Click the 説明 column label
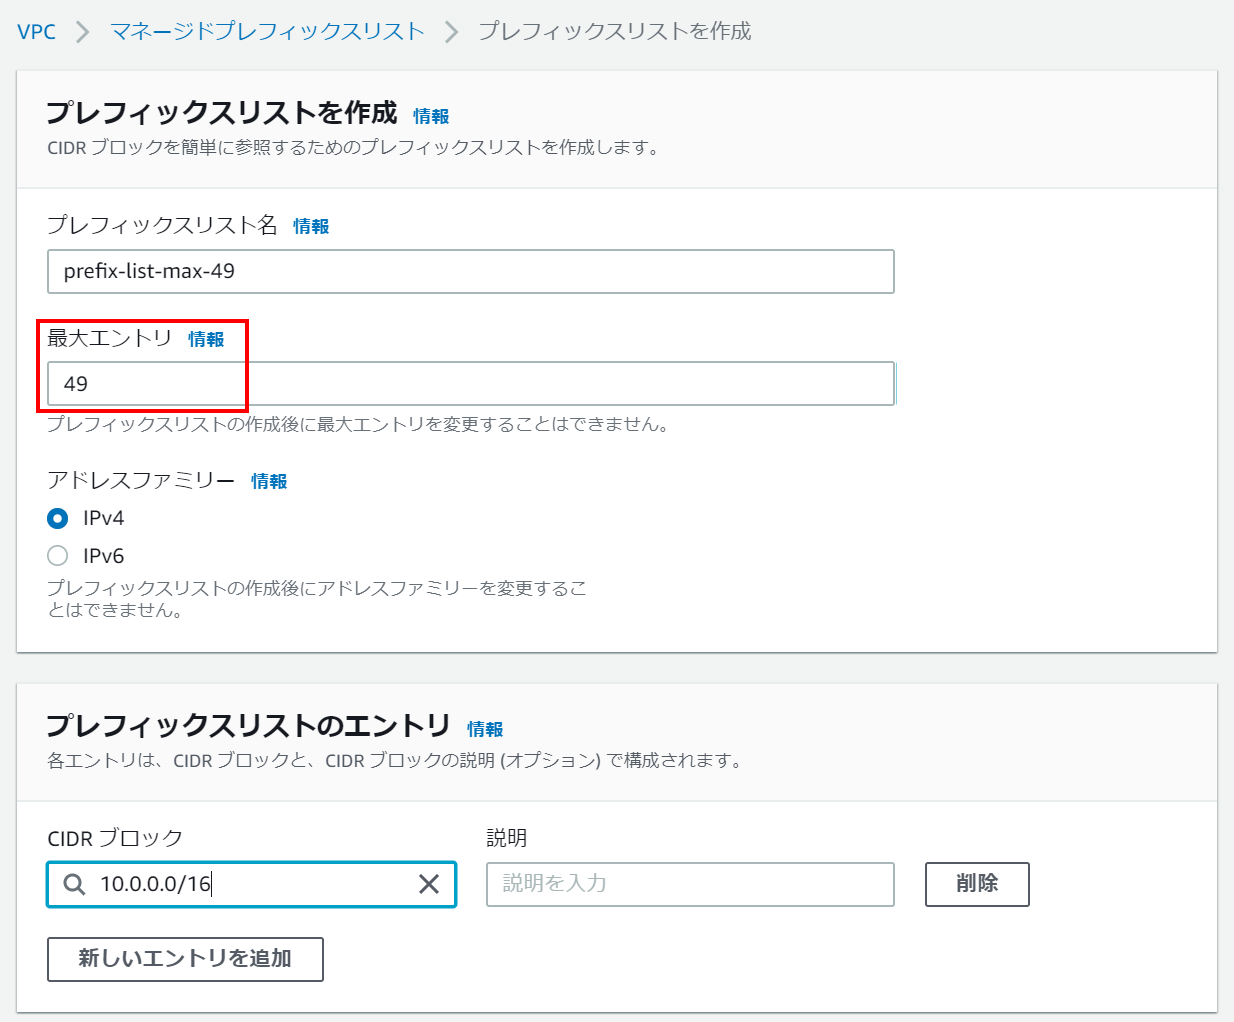 (x=507, y=839)
